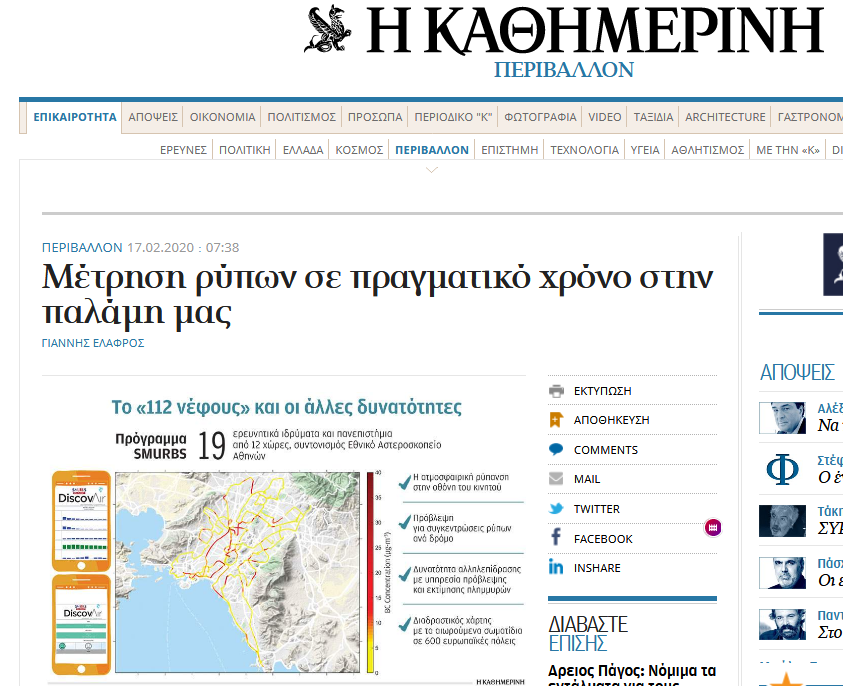Select ΕΠΙΣΤΗΜΗ in the submenu
843x686 pixels.
pyautogui.click(x=509, y=150)
